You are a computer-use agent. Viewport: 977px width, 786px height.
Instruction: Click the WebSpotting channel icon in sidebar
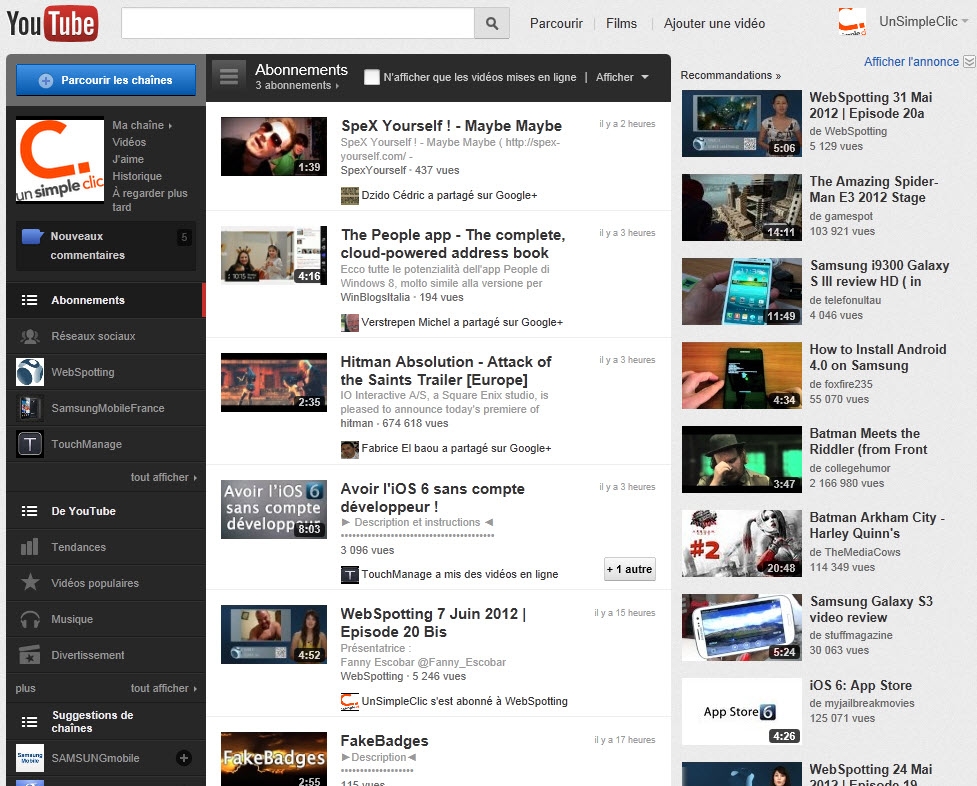click(30, 372)
